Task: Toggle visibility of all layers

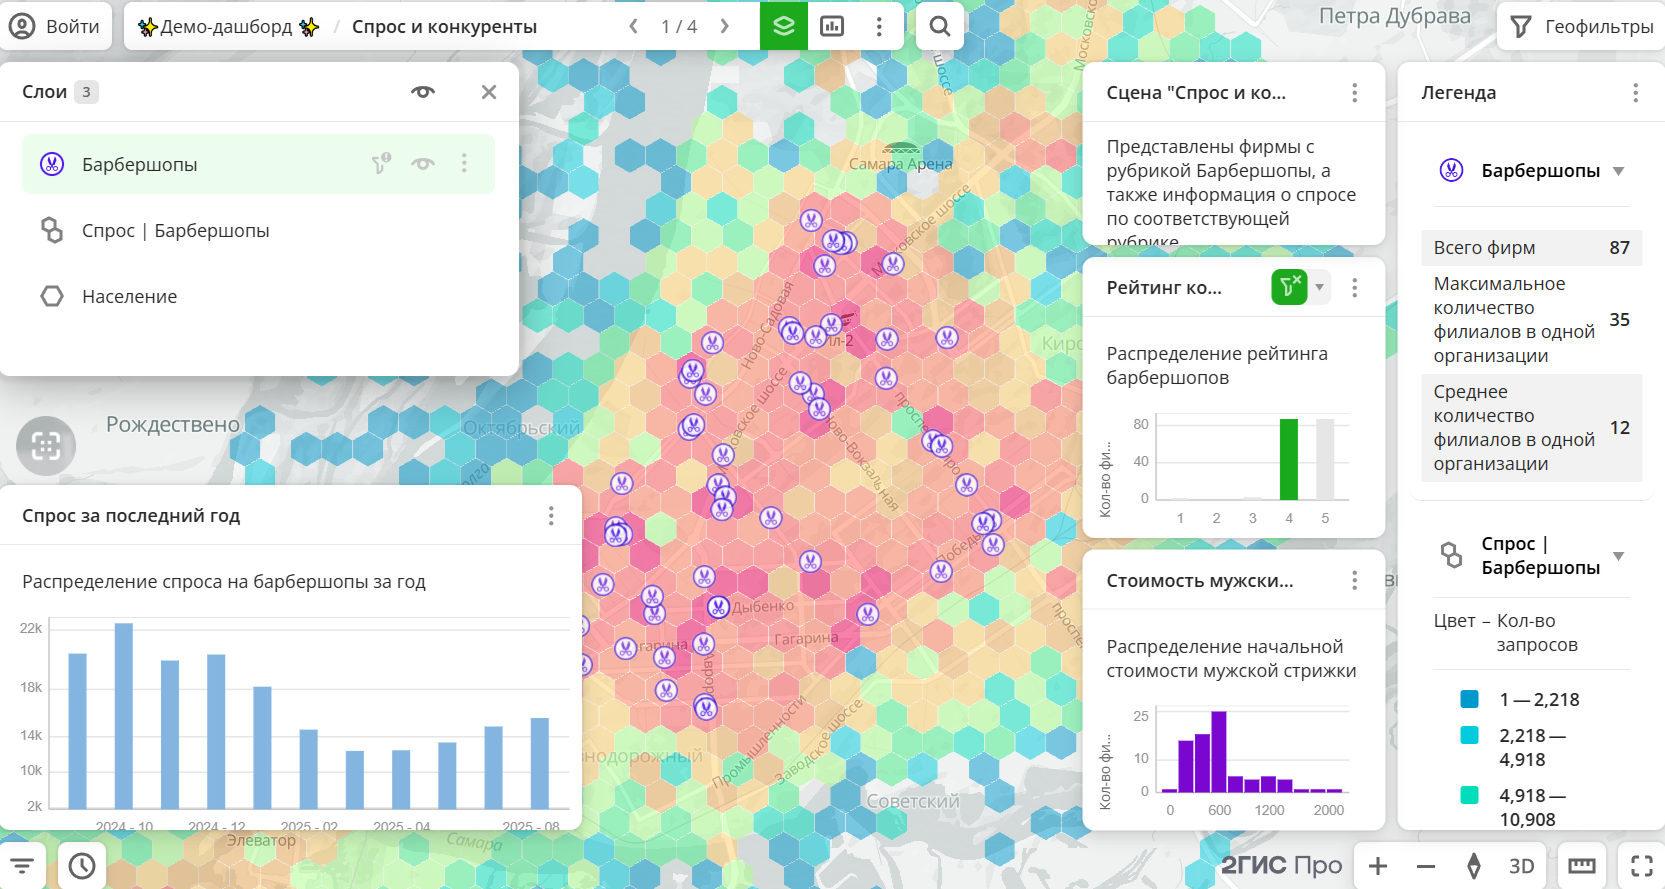Action: point(423,92)
